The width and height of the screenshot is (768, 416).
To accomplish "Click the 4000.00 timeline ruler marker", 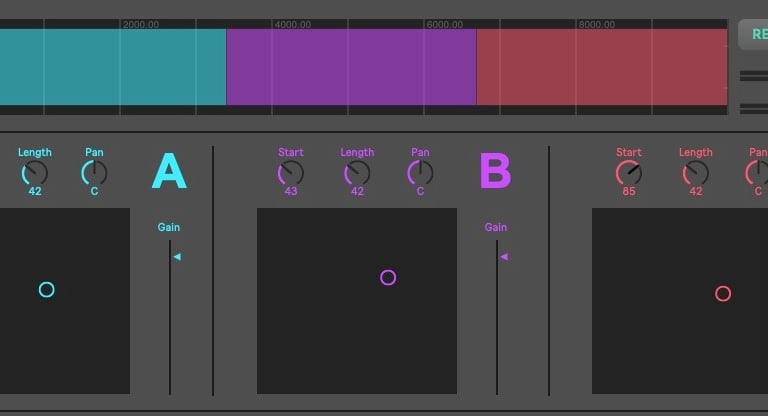I will pos(292,24).
